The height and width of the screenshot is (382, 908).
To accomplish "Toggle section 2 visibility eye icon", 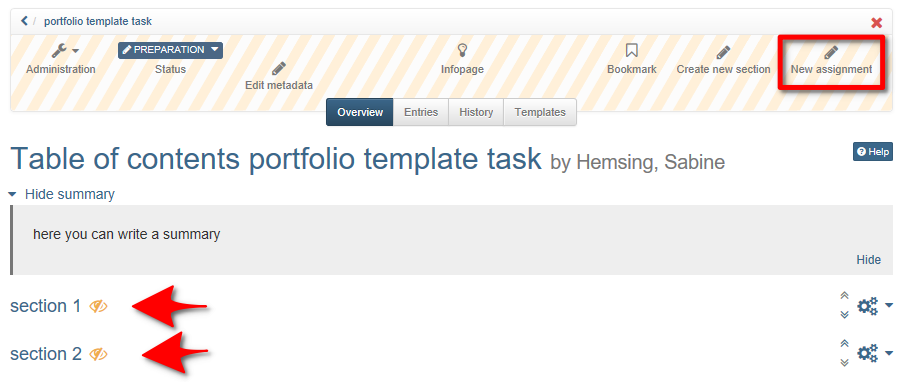I will (98, 354).
